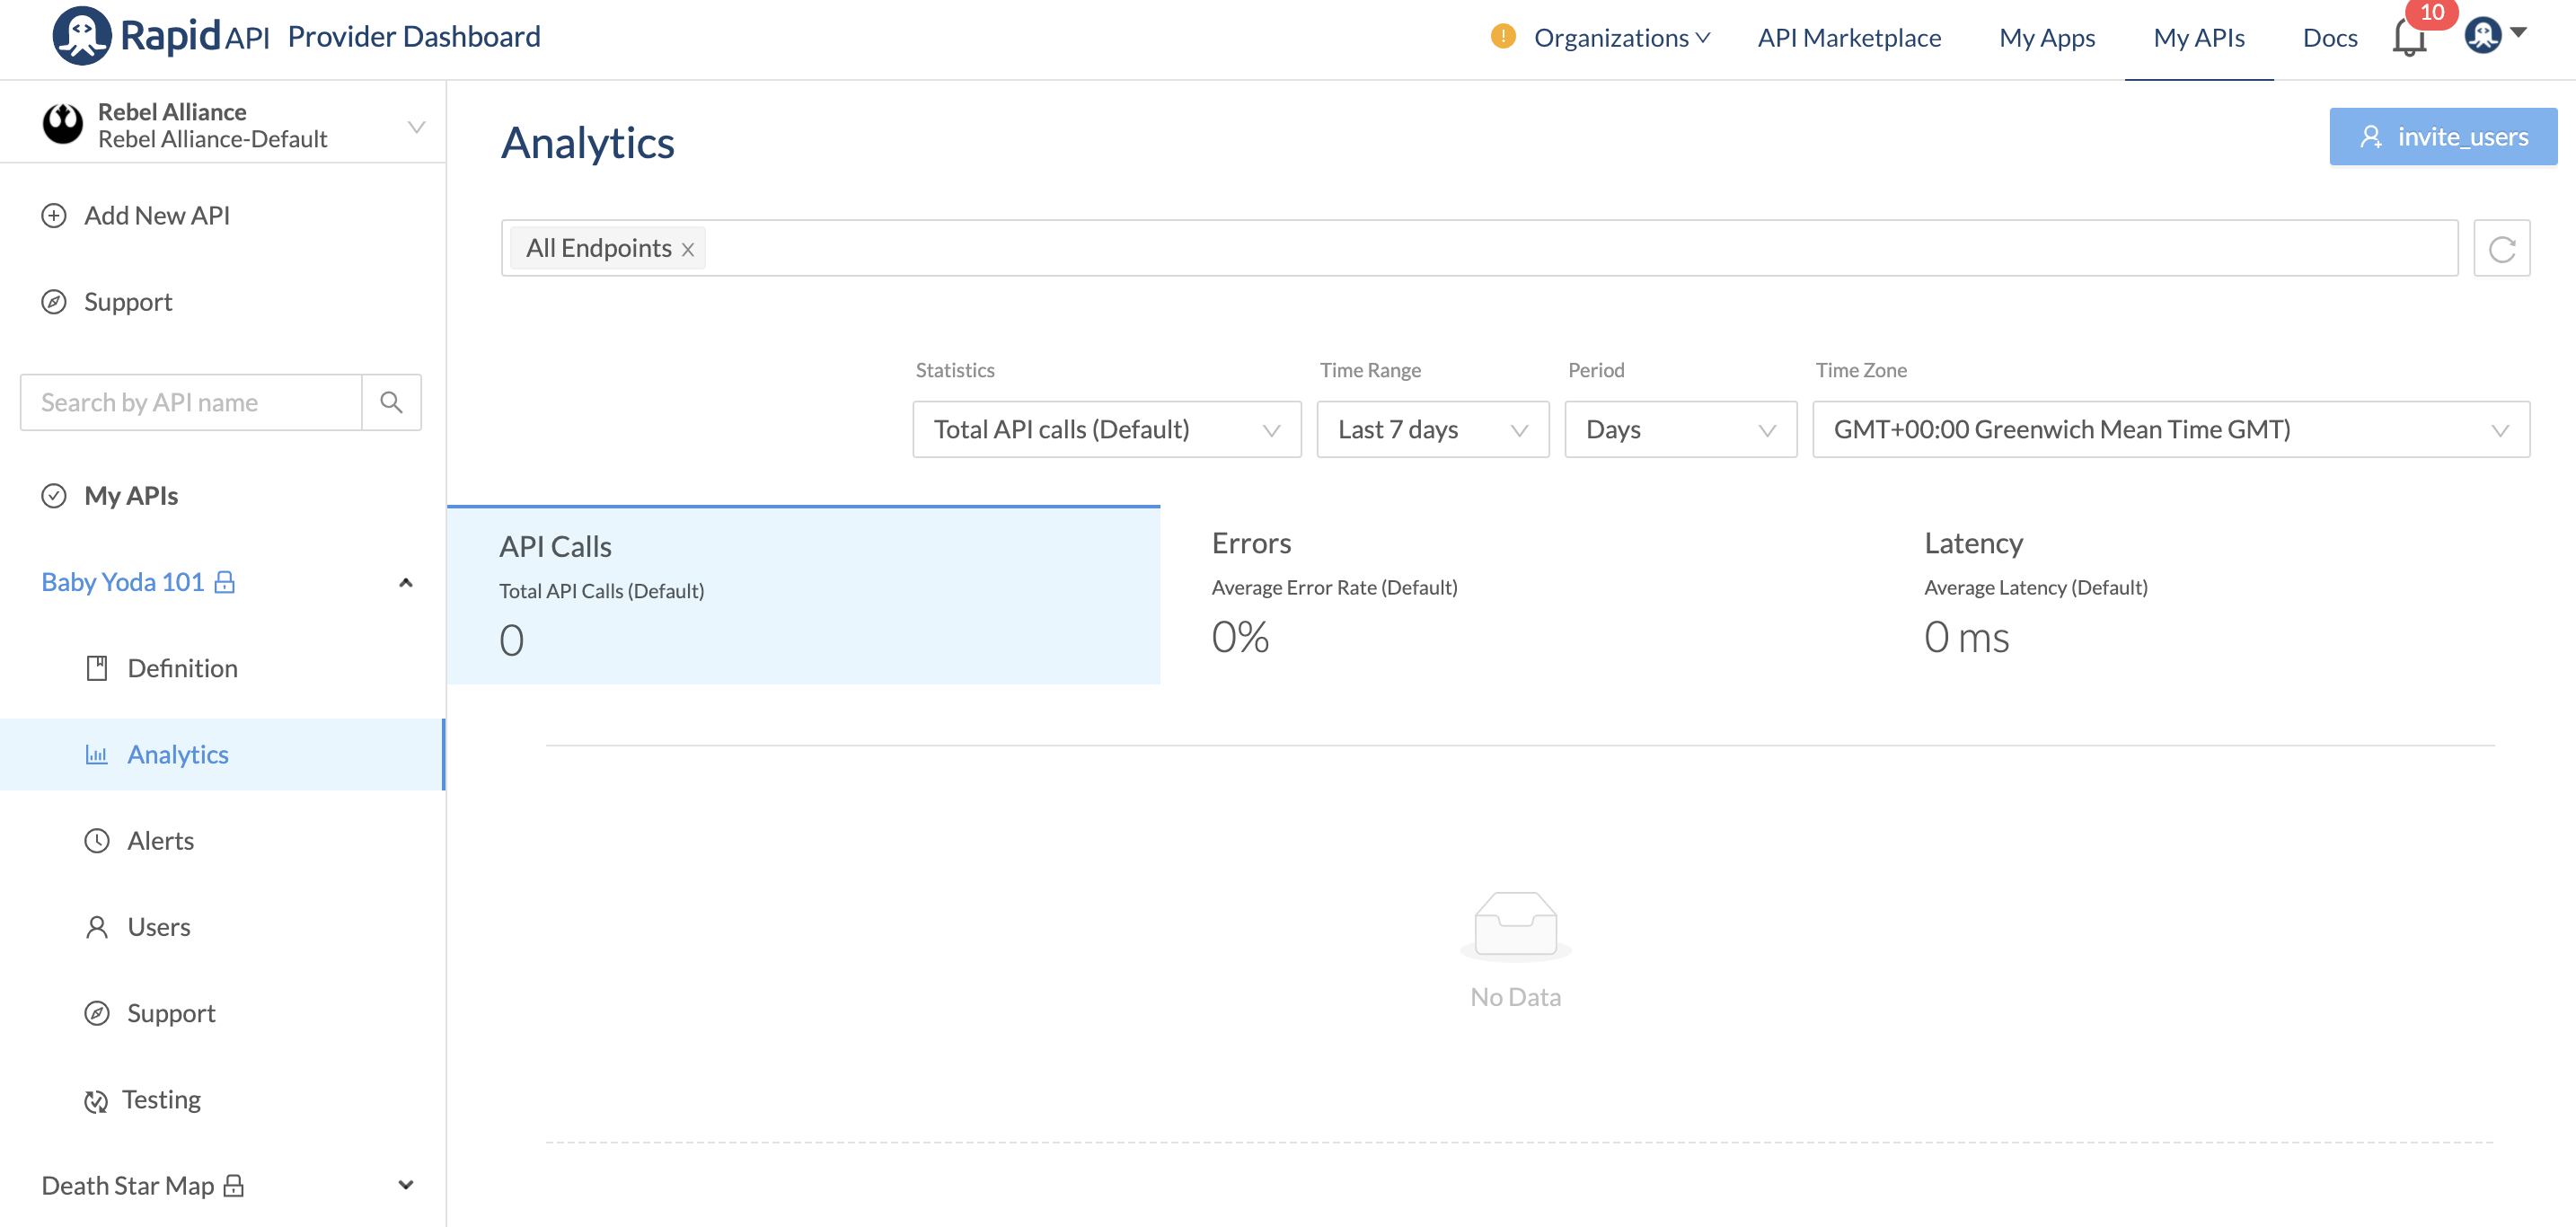2576x1227 pixels.
Task: Open the user avatar menu
Action: click(x=2482, y=36)
